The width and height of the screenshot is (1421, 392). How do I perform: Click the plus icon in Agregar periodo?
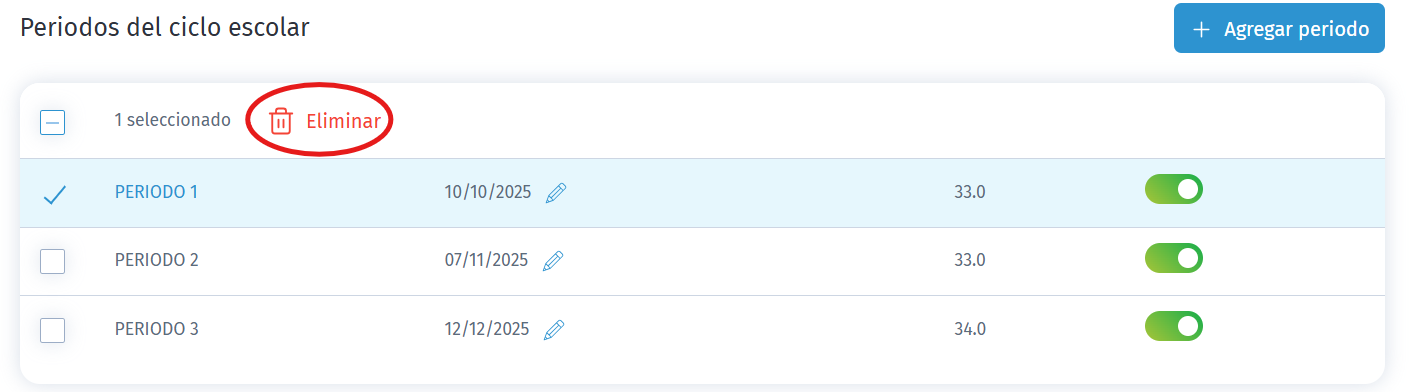pyautogui.click(x=1202, y=29)
